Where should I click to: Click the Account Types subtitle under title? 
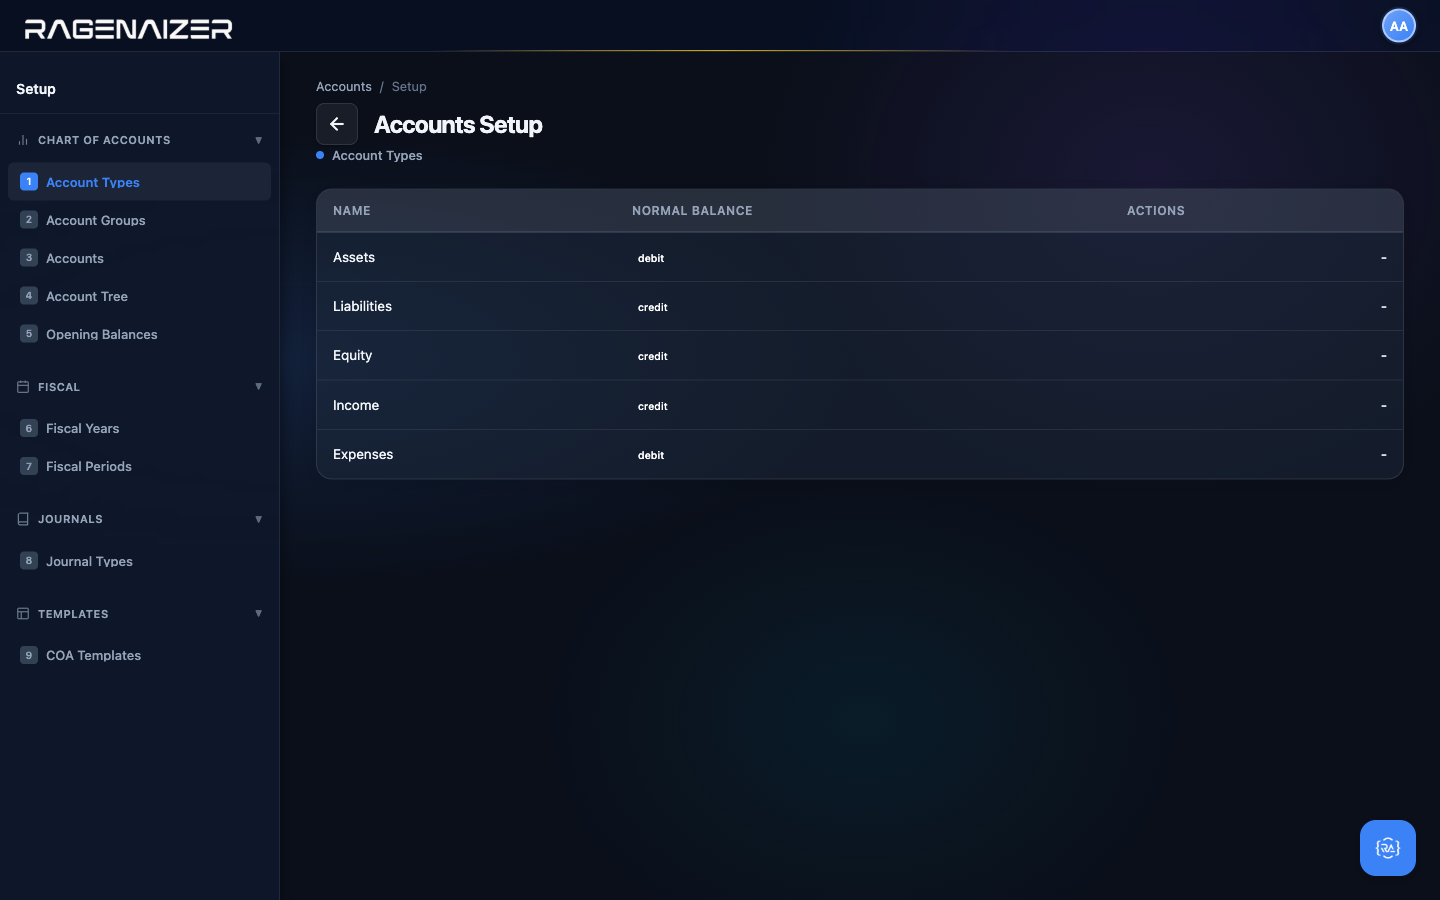(377, 155)
